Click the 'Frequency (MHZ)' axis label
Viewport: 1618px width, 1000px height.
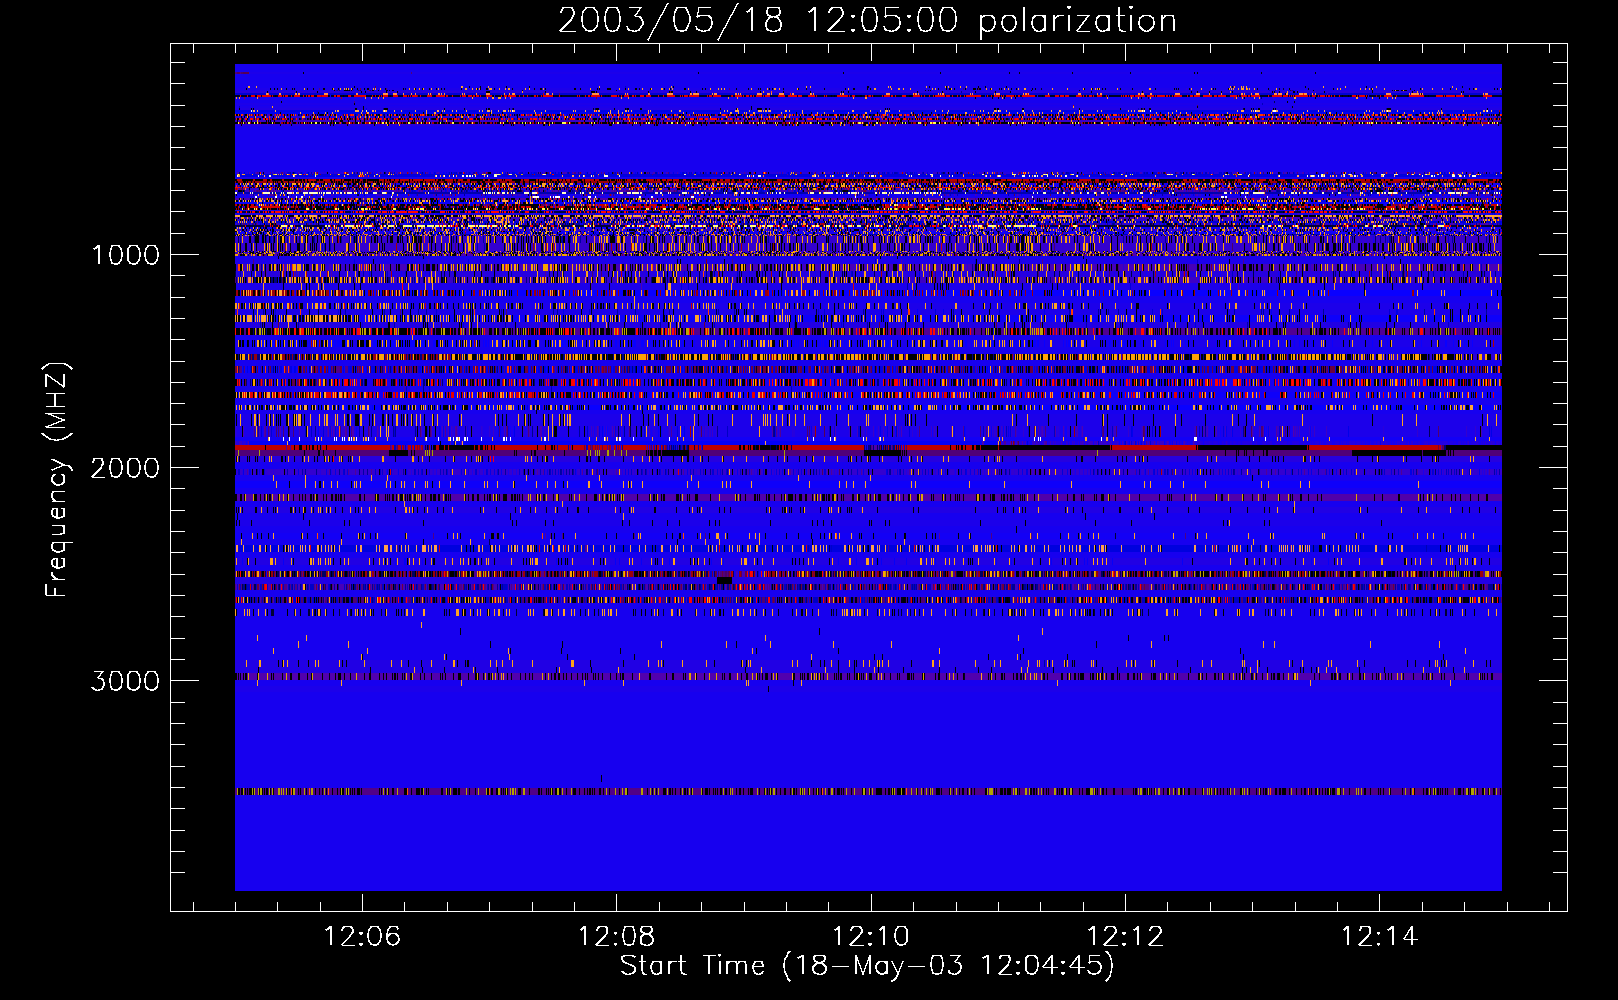tap(57, 480)
